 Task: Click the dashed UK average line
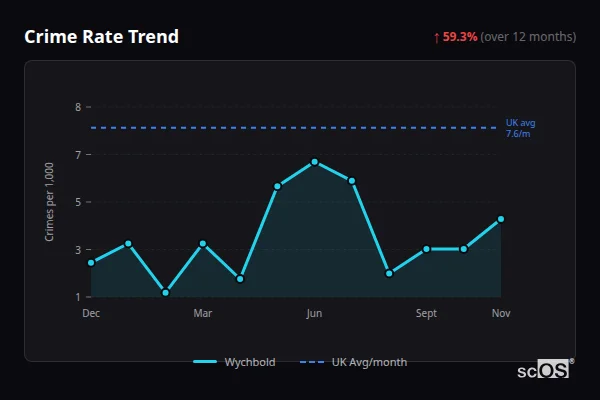coord(294,128)
